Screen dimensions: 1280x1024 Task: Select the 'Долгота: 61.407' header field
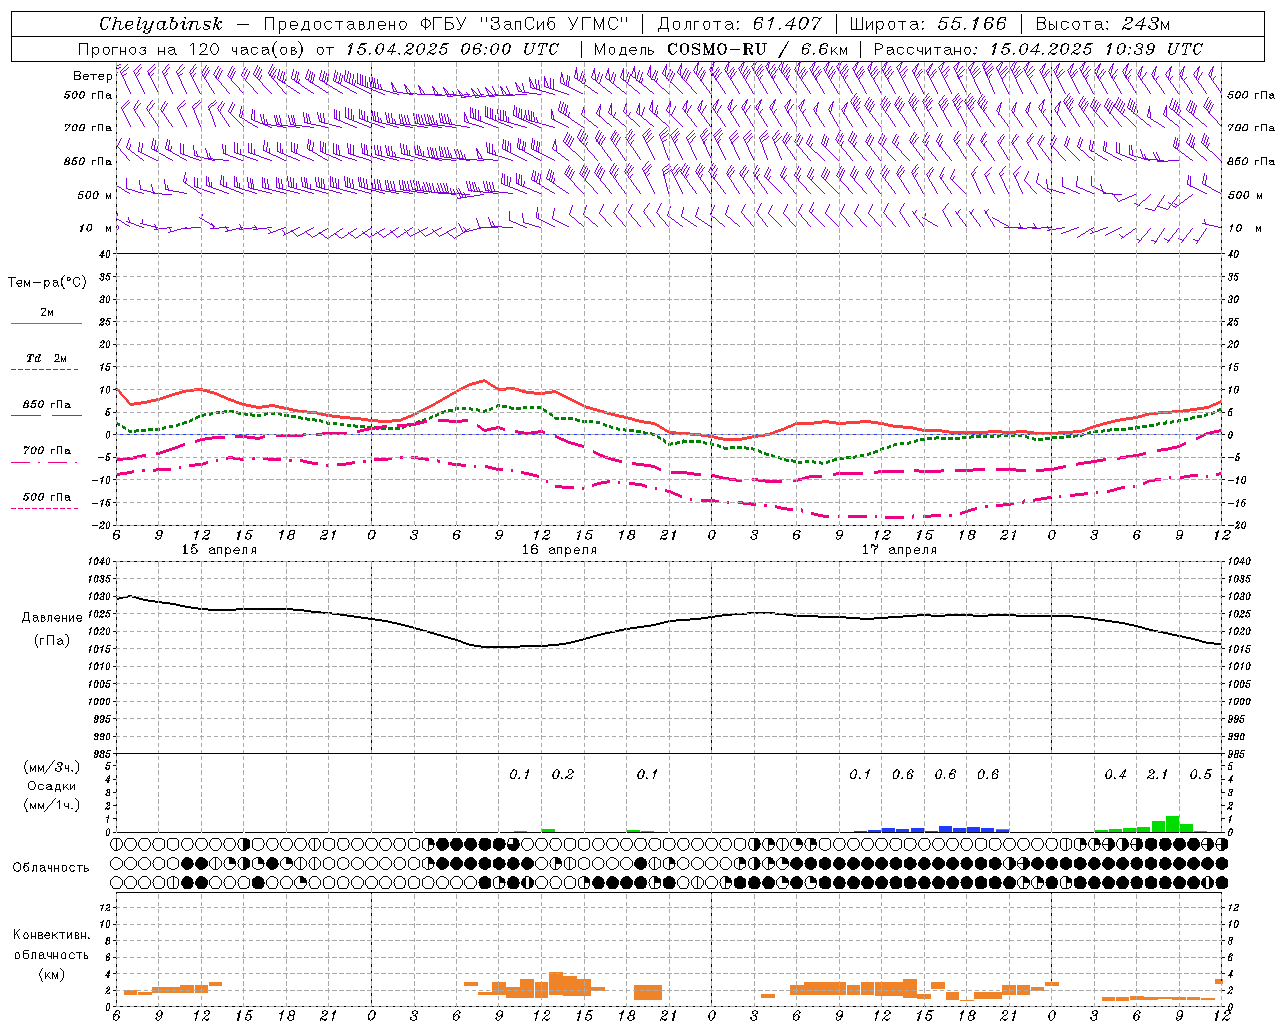tap(740, 24)
